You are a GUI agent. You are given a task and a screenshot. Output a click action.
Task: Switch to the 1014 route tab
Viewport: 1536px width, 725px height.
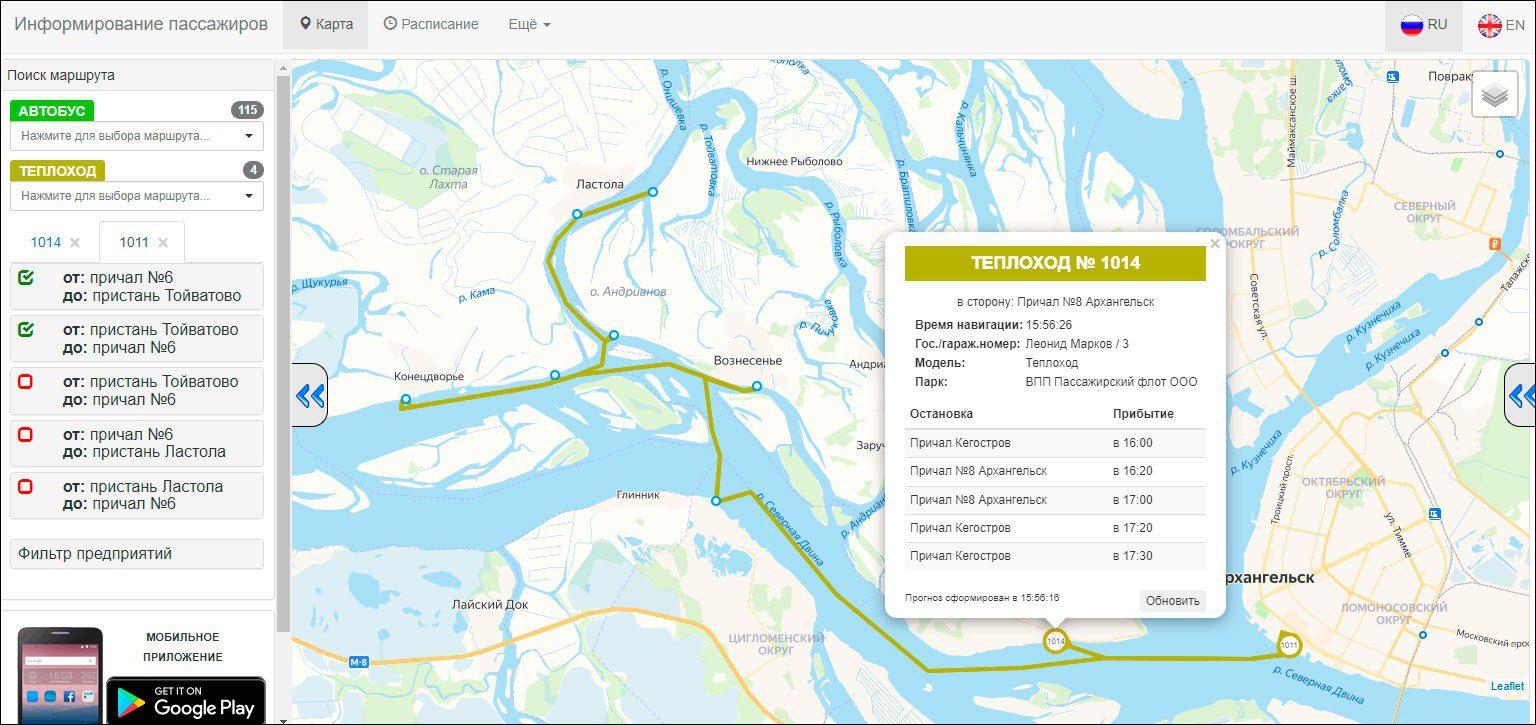coord(46,242)
